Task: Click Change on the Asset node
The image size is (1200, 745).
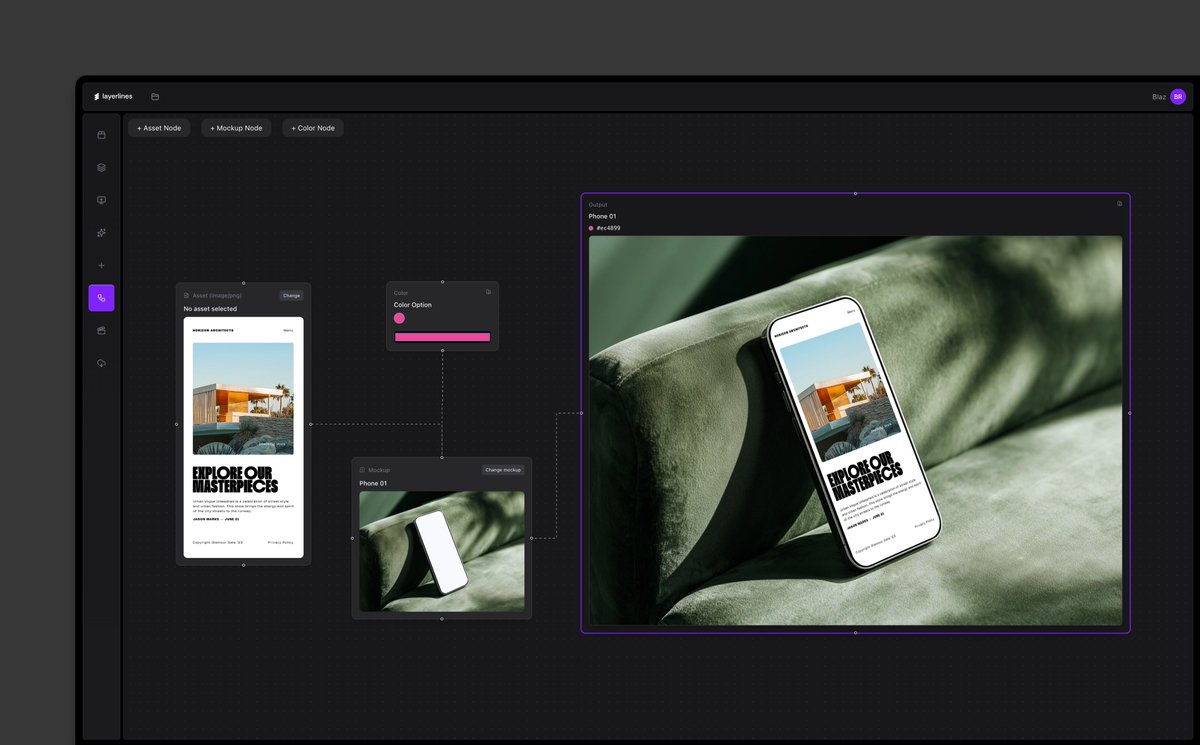Action: pos(291,295)
